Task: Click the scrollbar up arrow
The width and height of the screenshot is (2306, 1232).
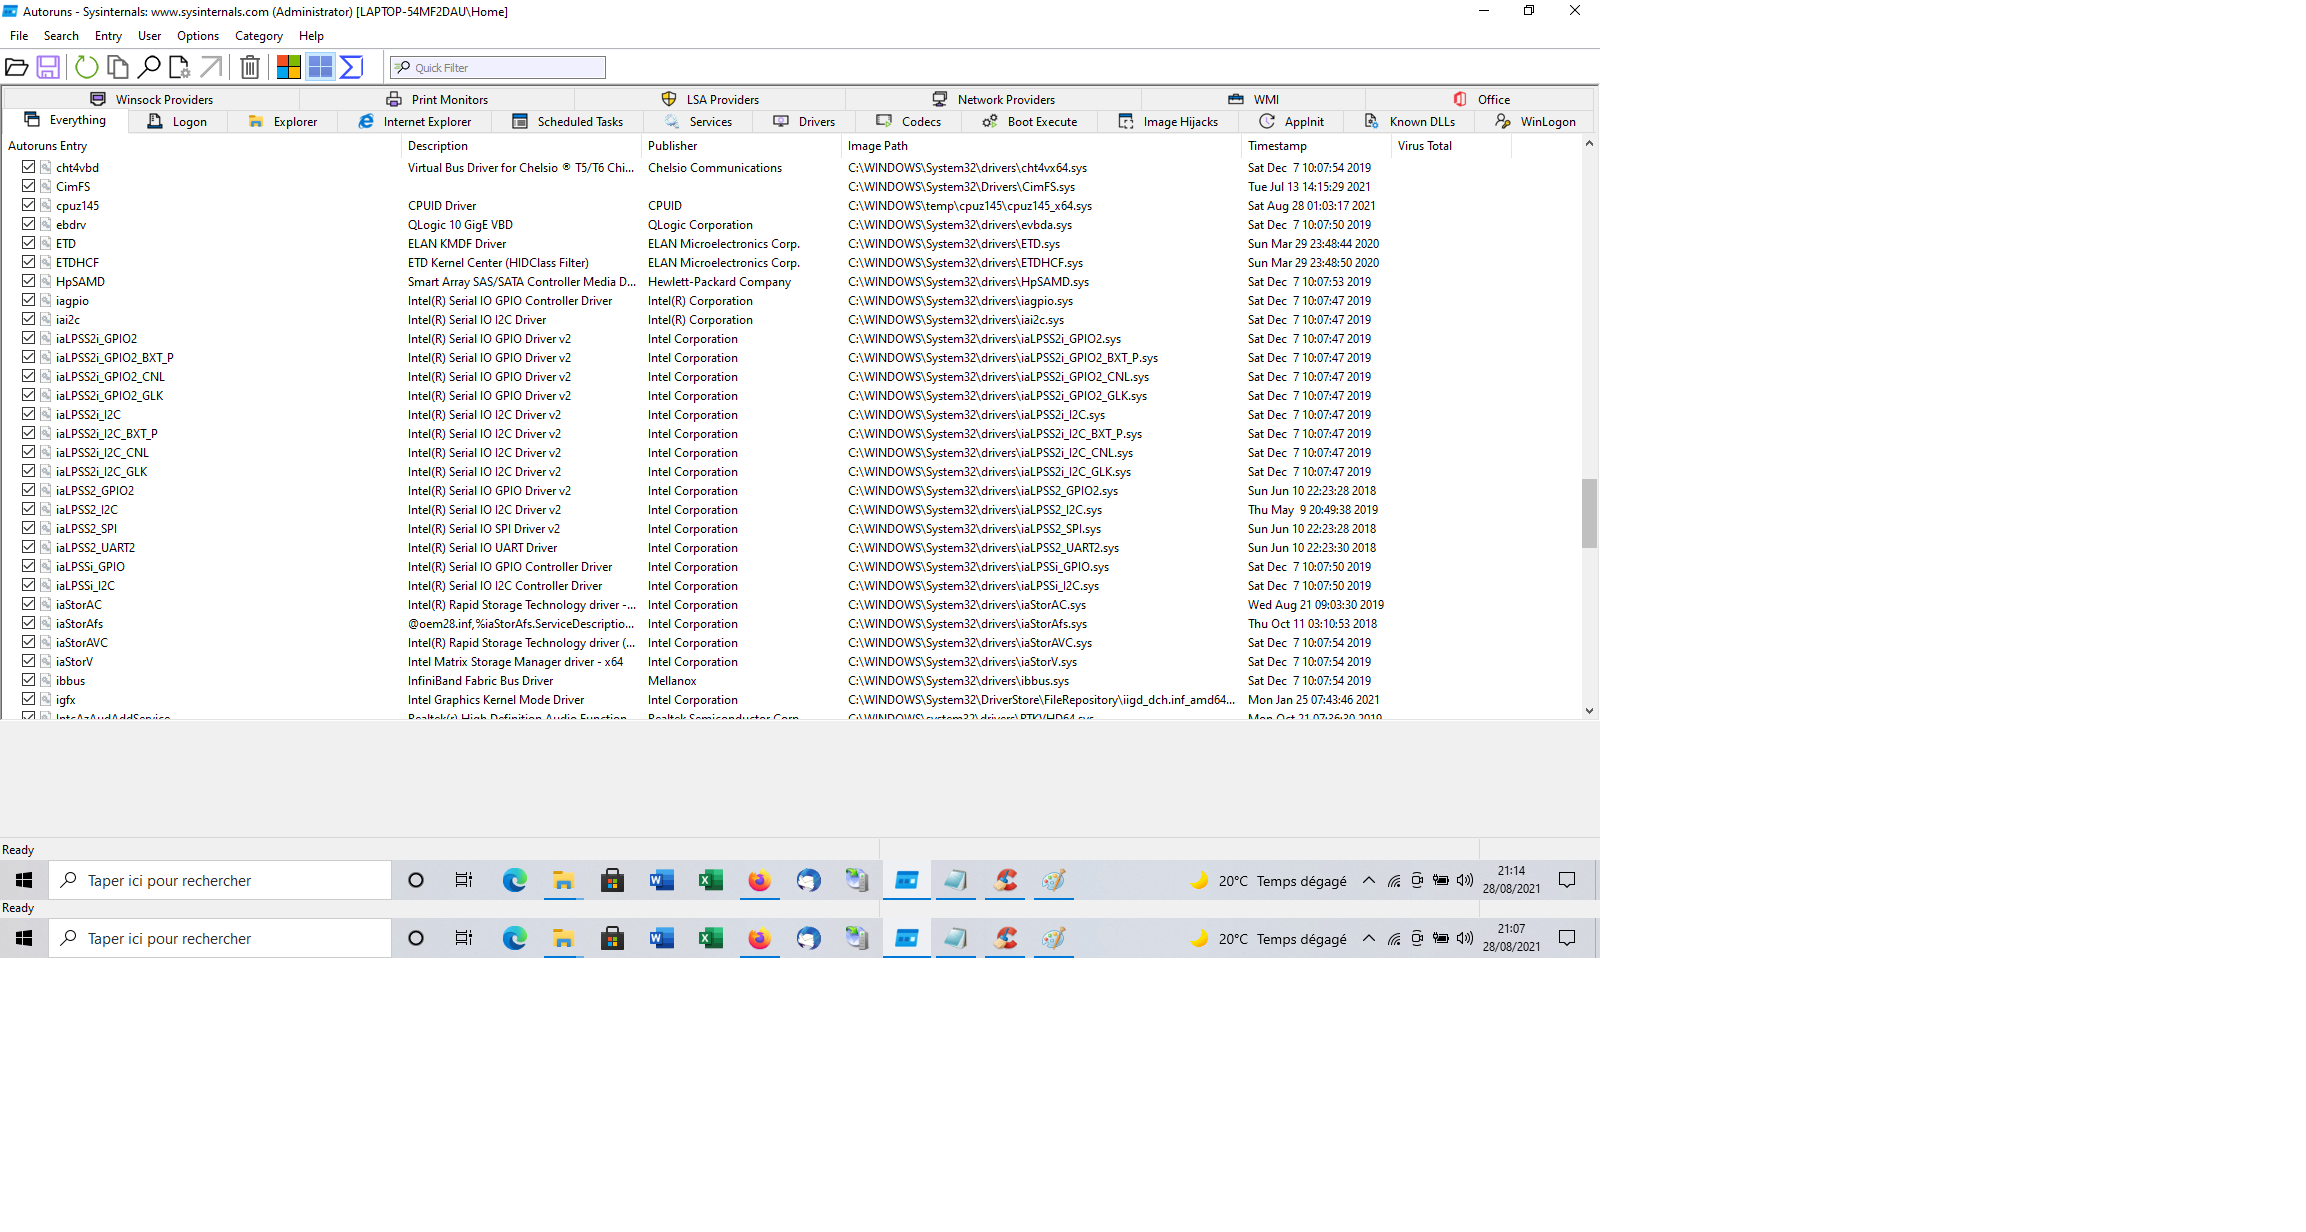Action: pos(1589,144)
